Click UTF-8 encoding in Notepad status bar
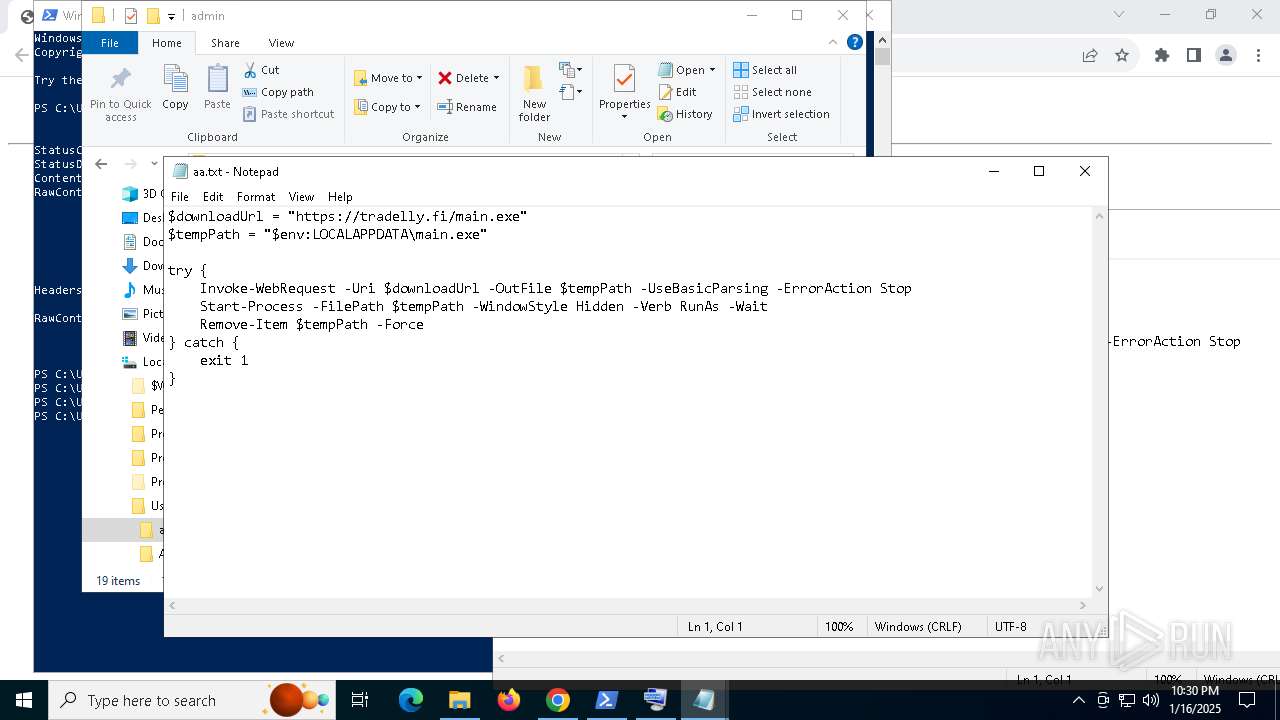The height and width of the screenshot is (720, 1280). pos(1010,627)
